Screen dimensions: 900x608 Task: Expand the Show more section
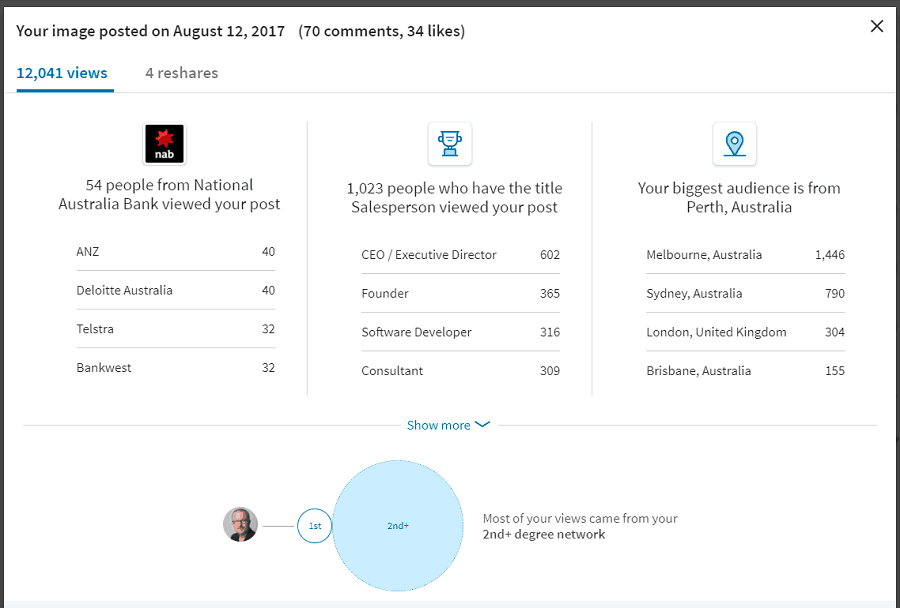440,425
